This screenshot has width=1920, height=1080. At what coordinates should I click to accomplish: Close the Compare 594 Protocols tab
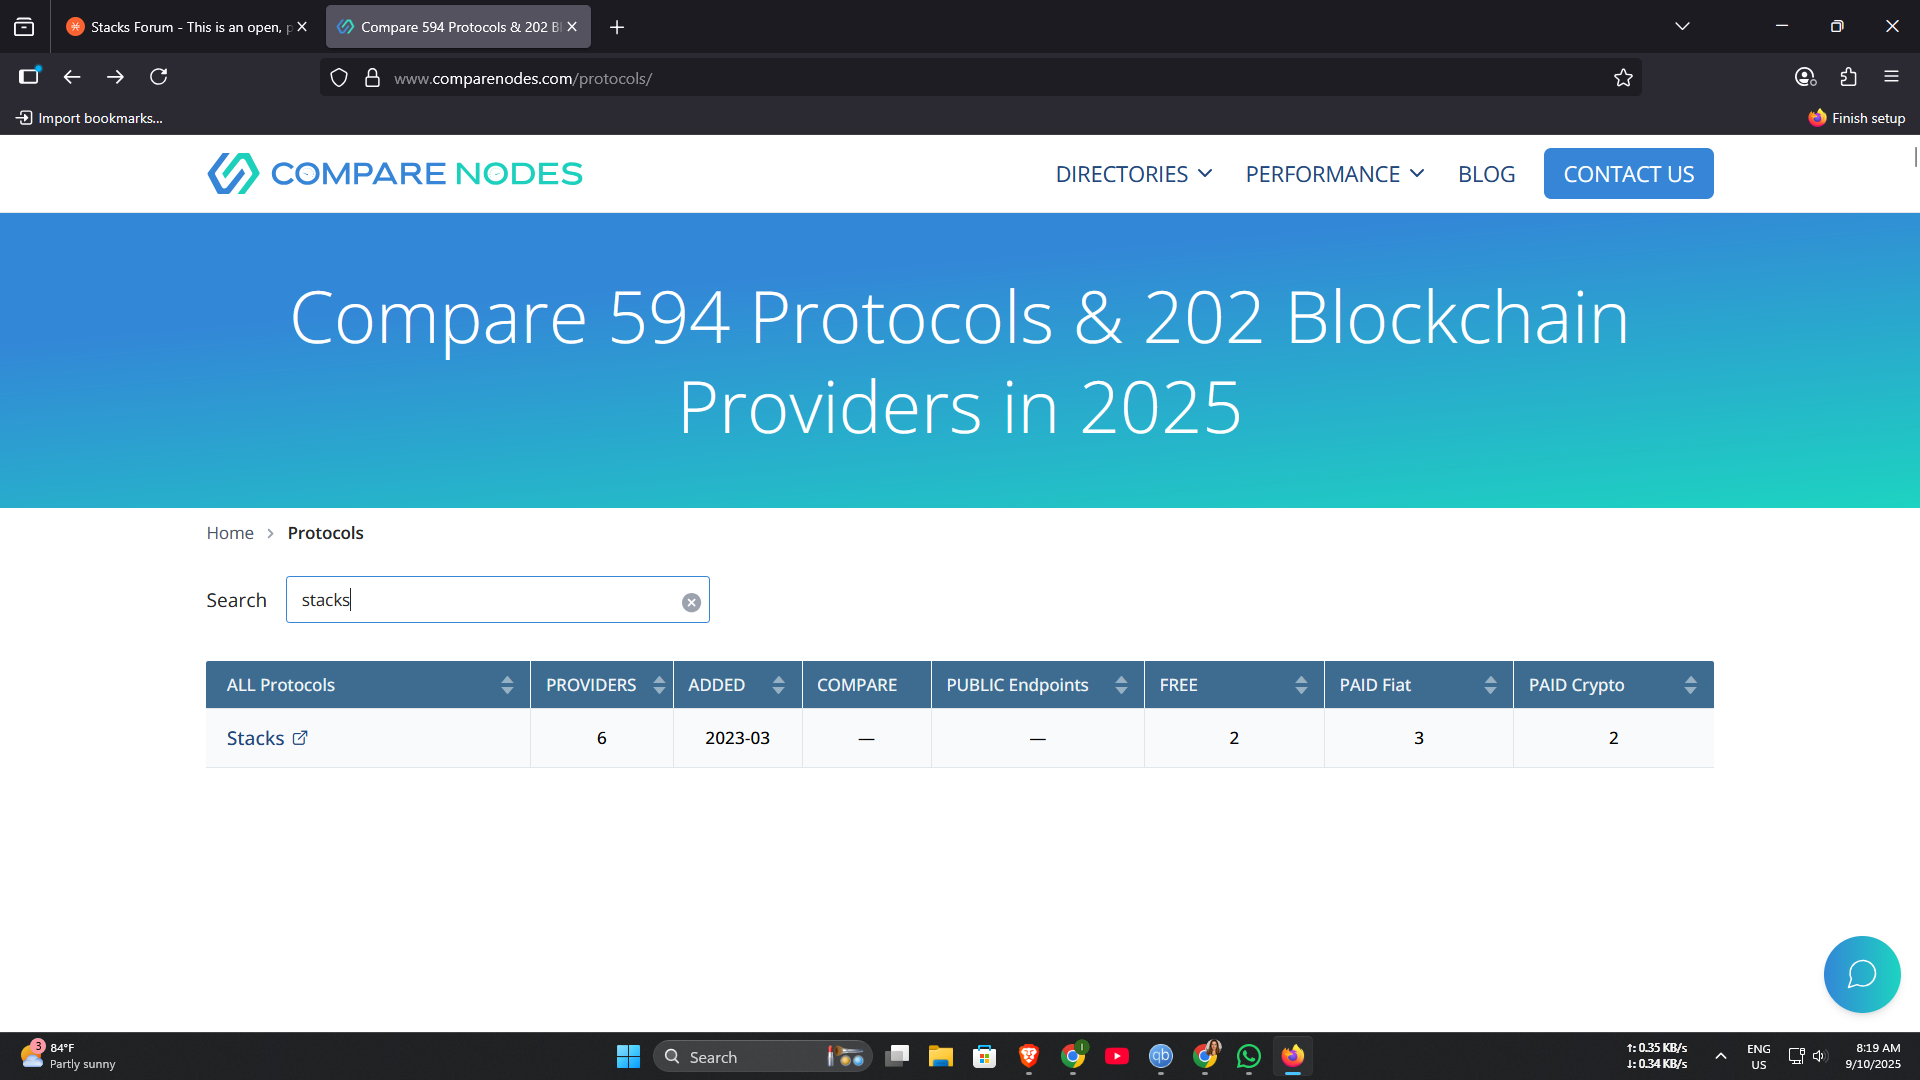pos(572,27)
